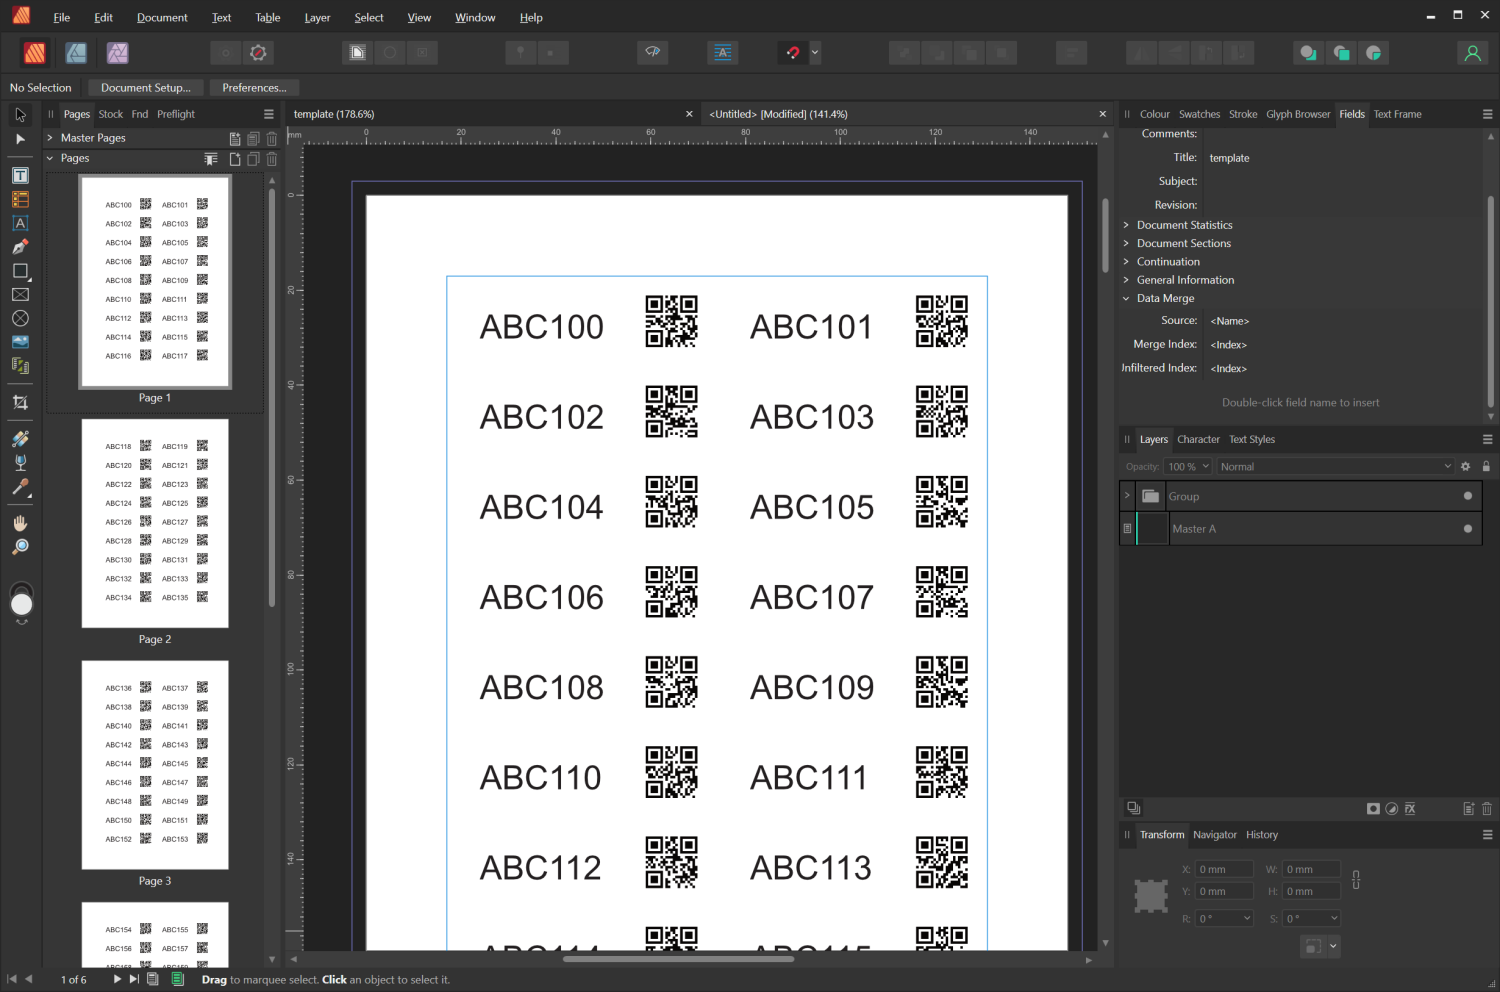
Task: Collapse the Data Merge section
Action: click(1127, 298)
